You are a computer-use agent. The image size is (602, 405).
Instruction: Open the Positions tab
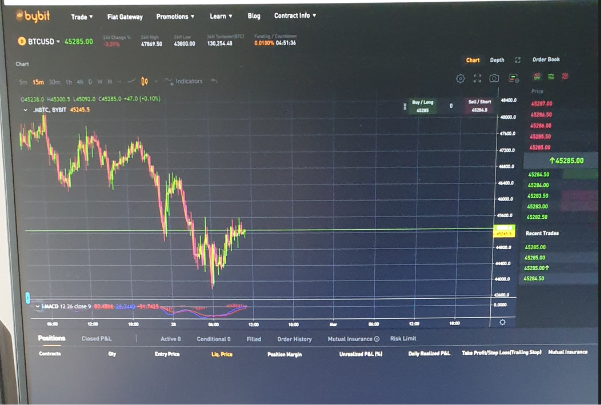[x=51, y=338]
